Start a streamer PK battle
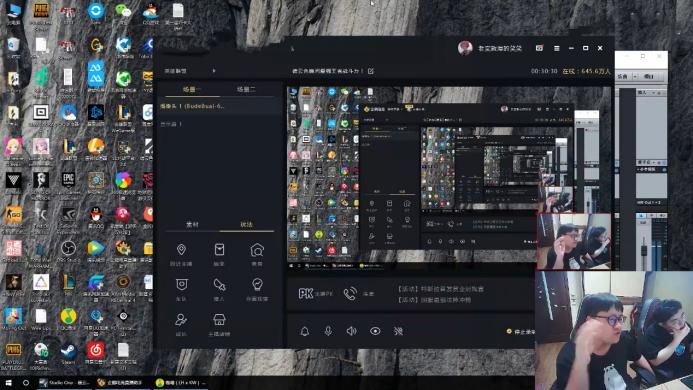 point(316,294)
